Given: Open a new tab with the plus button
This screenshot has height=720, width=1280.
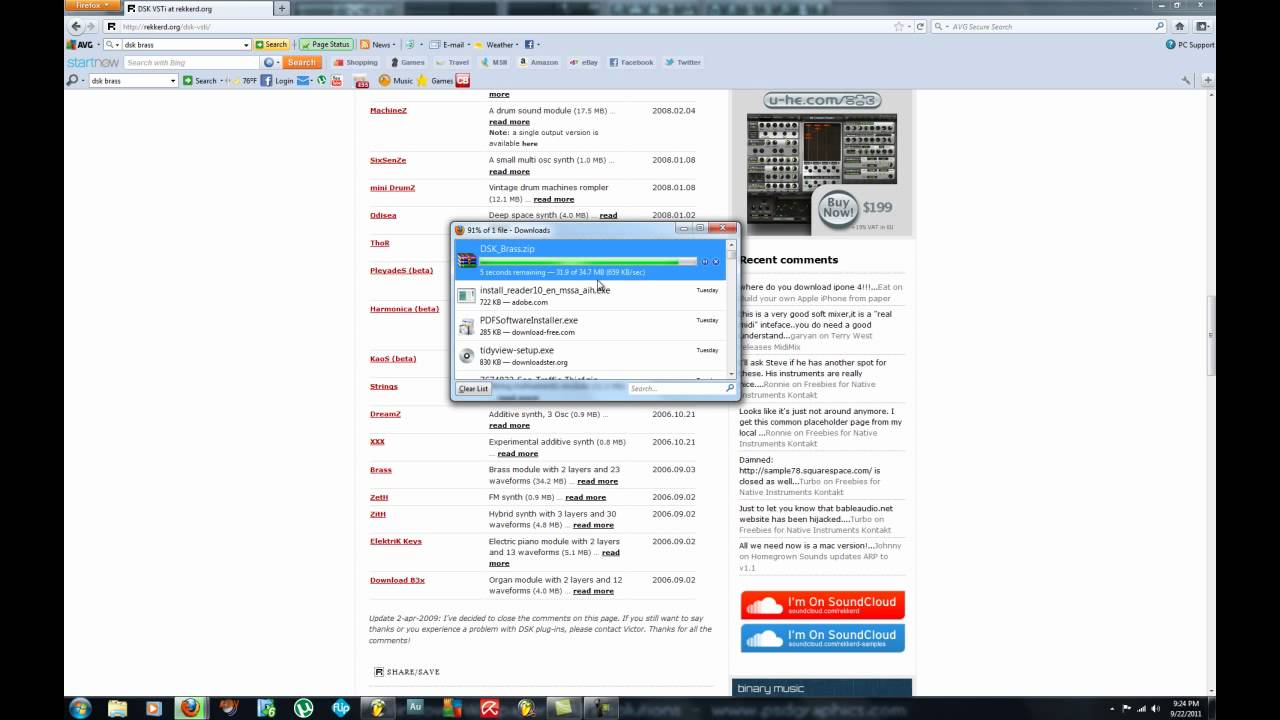Looking at the screenshot, I should pyautogui.click(x=282, y=9).
